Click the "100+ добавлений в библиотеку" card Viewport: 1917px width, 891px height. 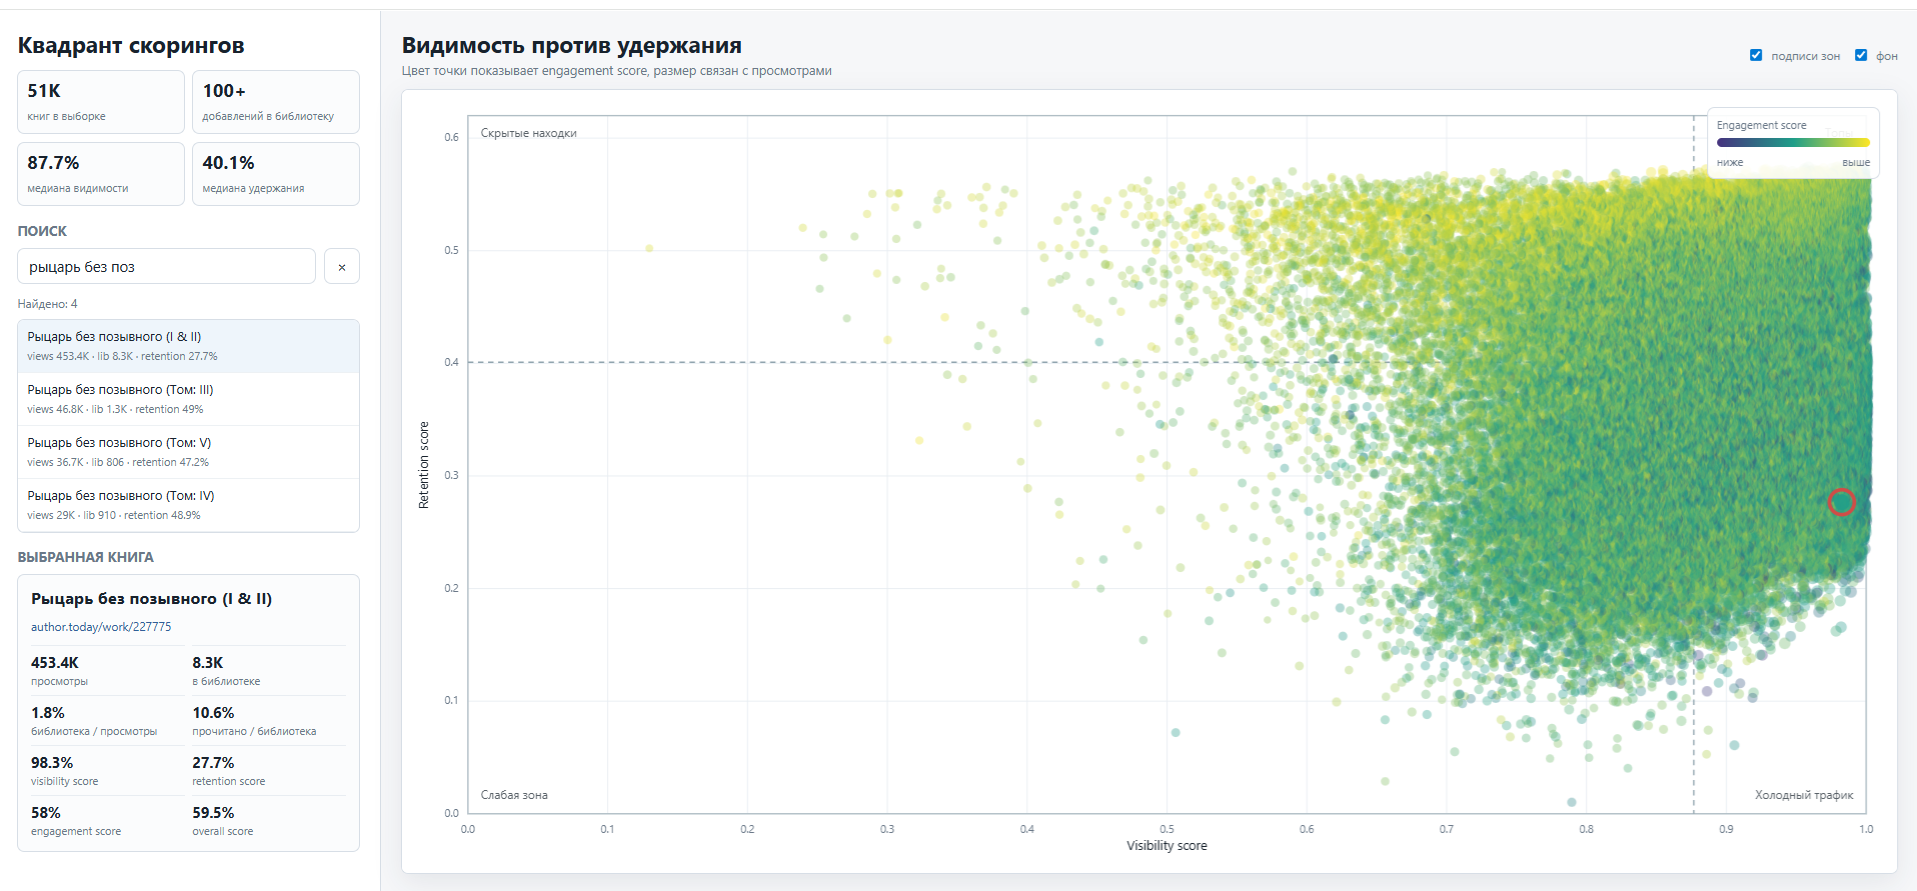tap(276, 102)
